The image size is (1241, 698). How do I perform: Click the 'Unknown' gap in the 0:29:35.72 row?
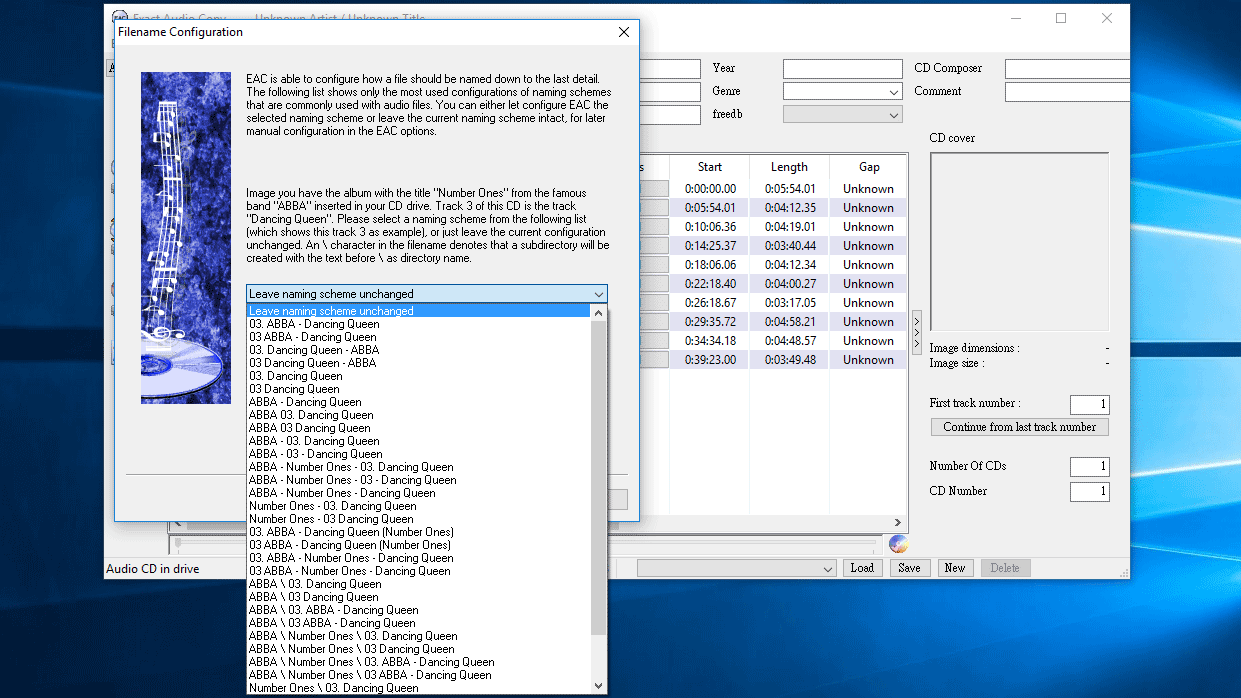pos(868,322)
